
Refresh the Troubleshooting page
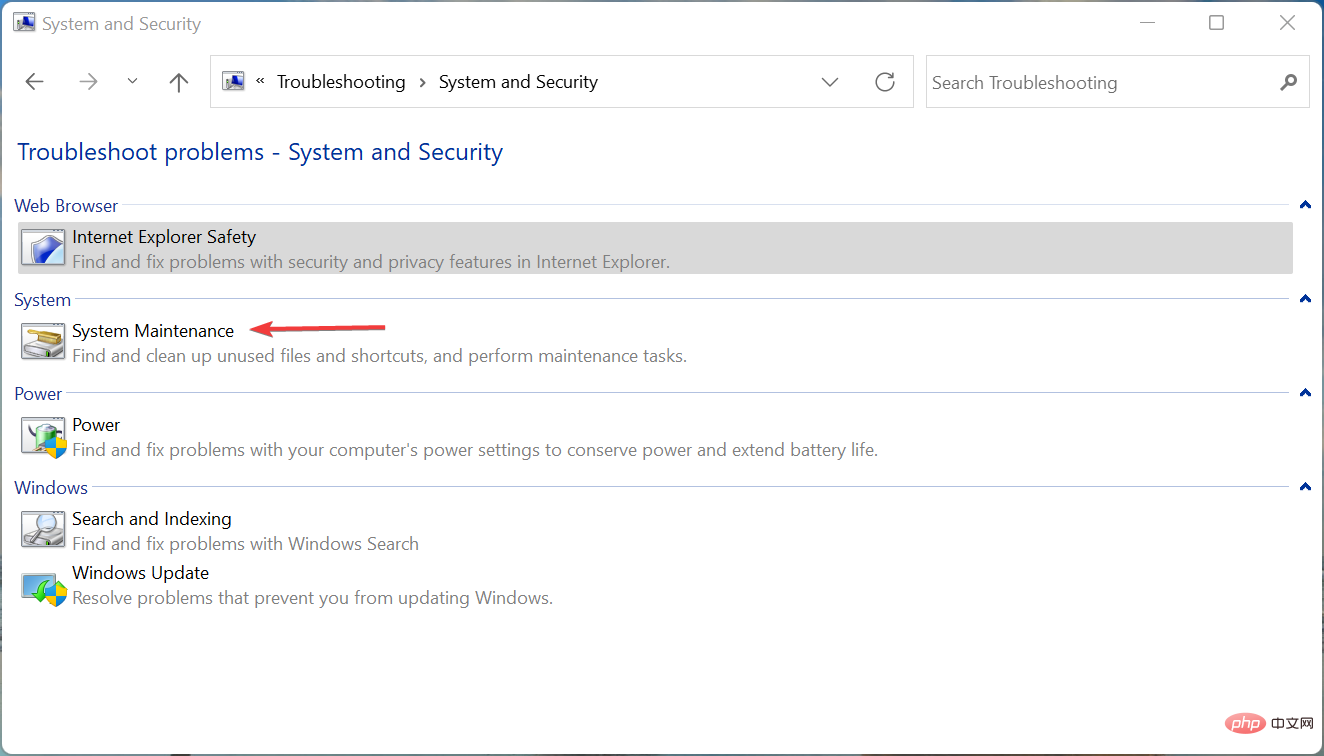(885, 82)
